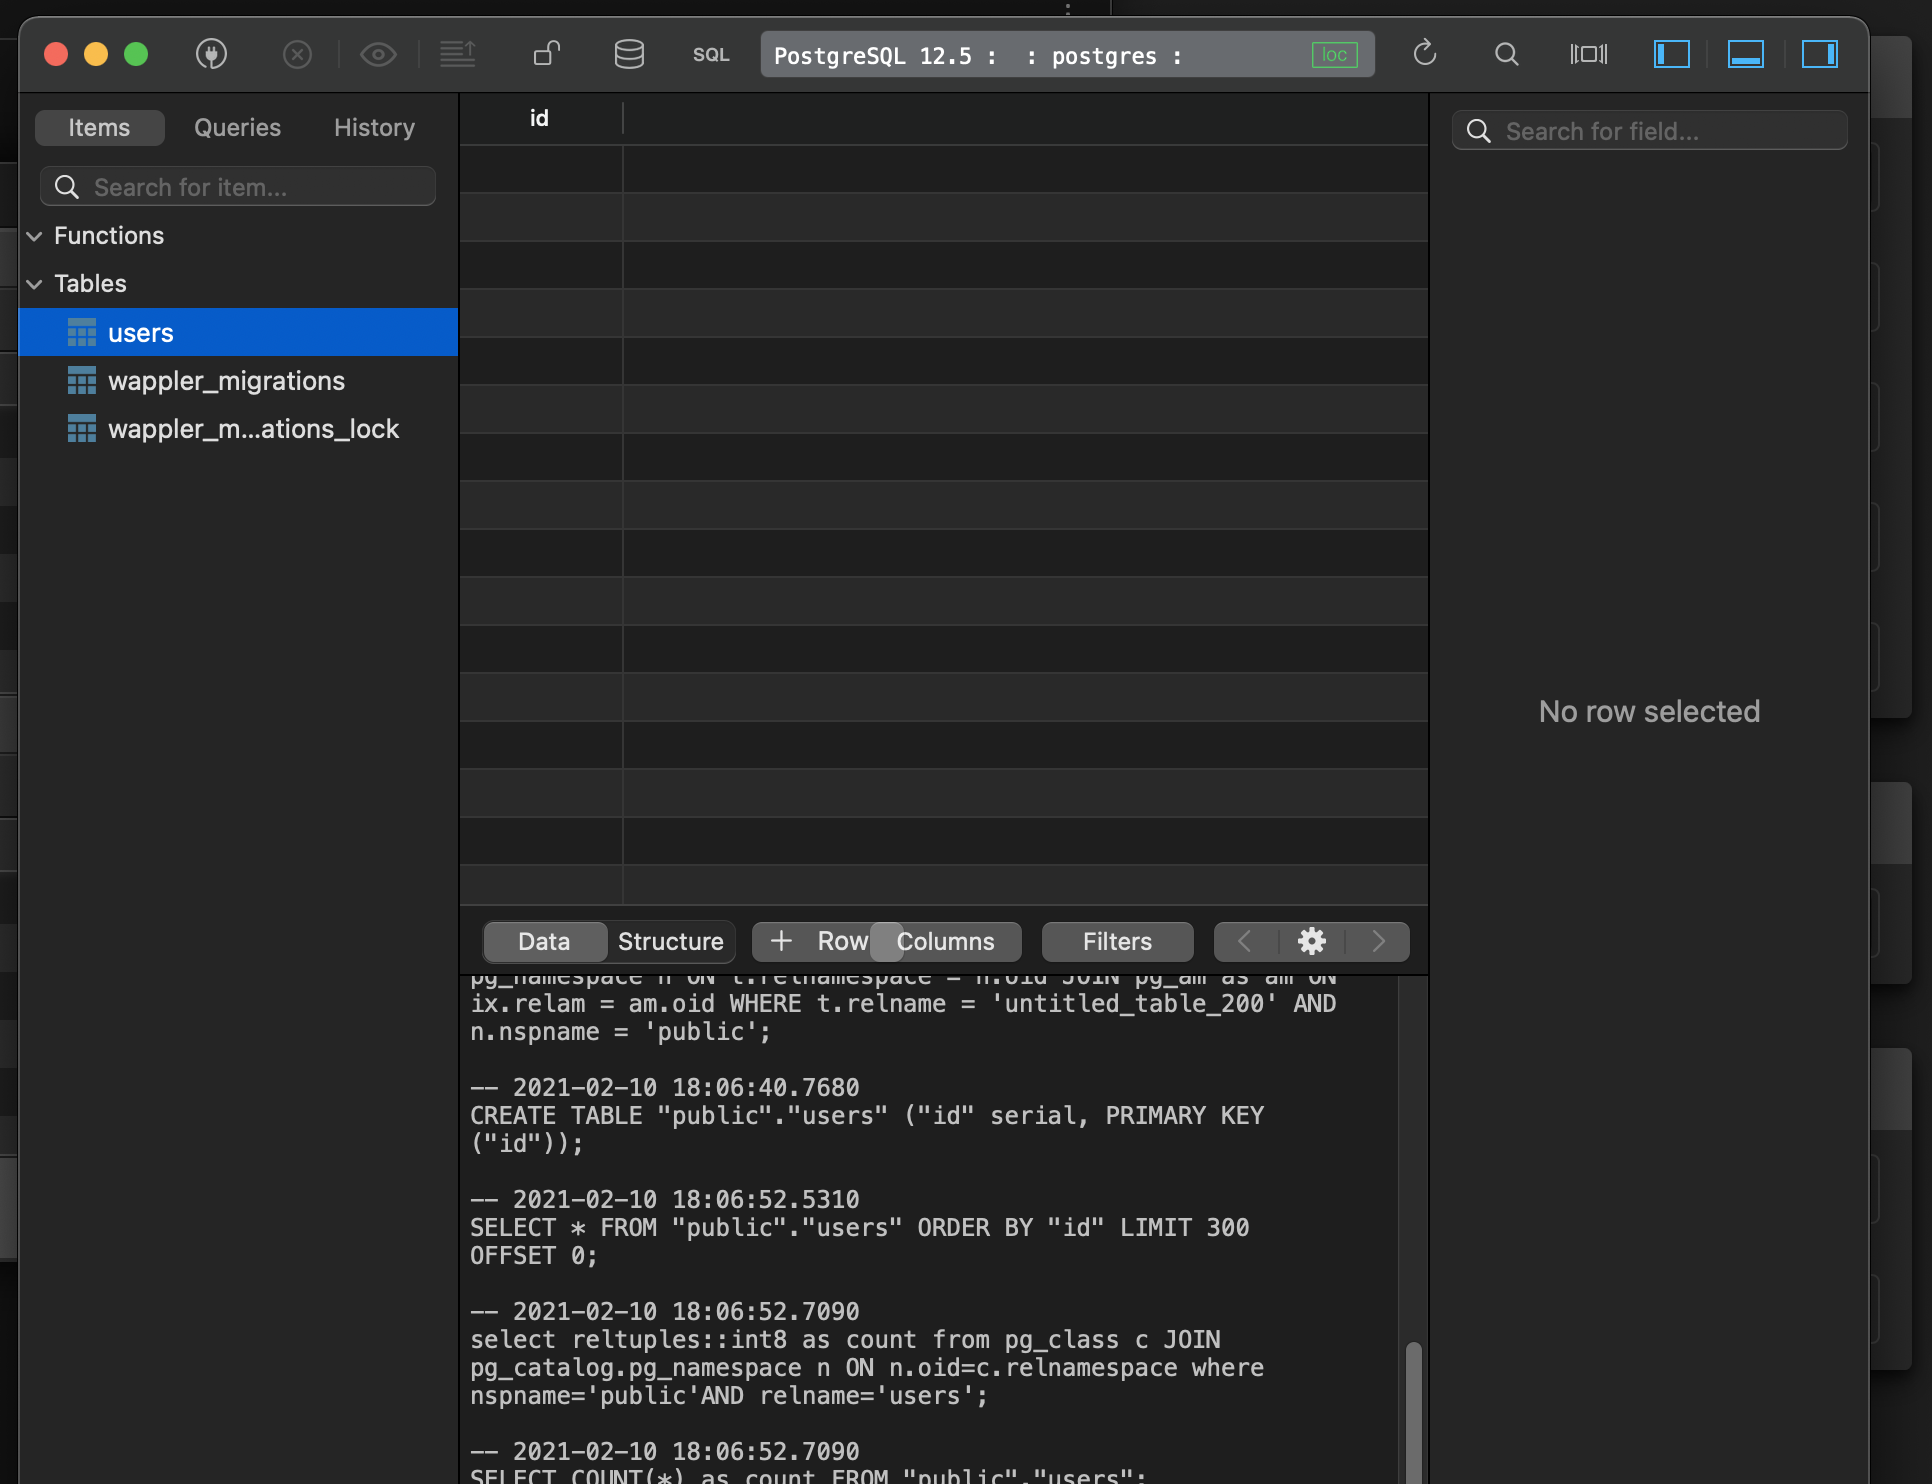Click the Filters button
Viewport: 1932px width, 1484px height.
tap(1117, 941)
